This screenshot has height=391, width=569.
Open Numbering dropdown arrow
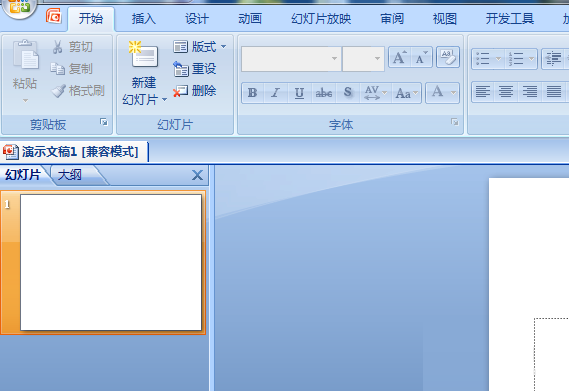point(532,58)
